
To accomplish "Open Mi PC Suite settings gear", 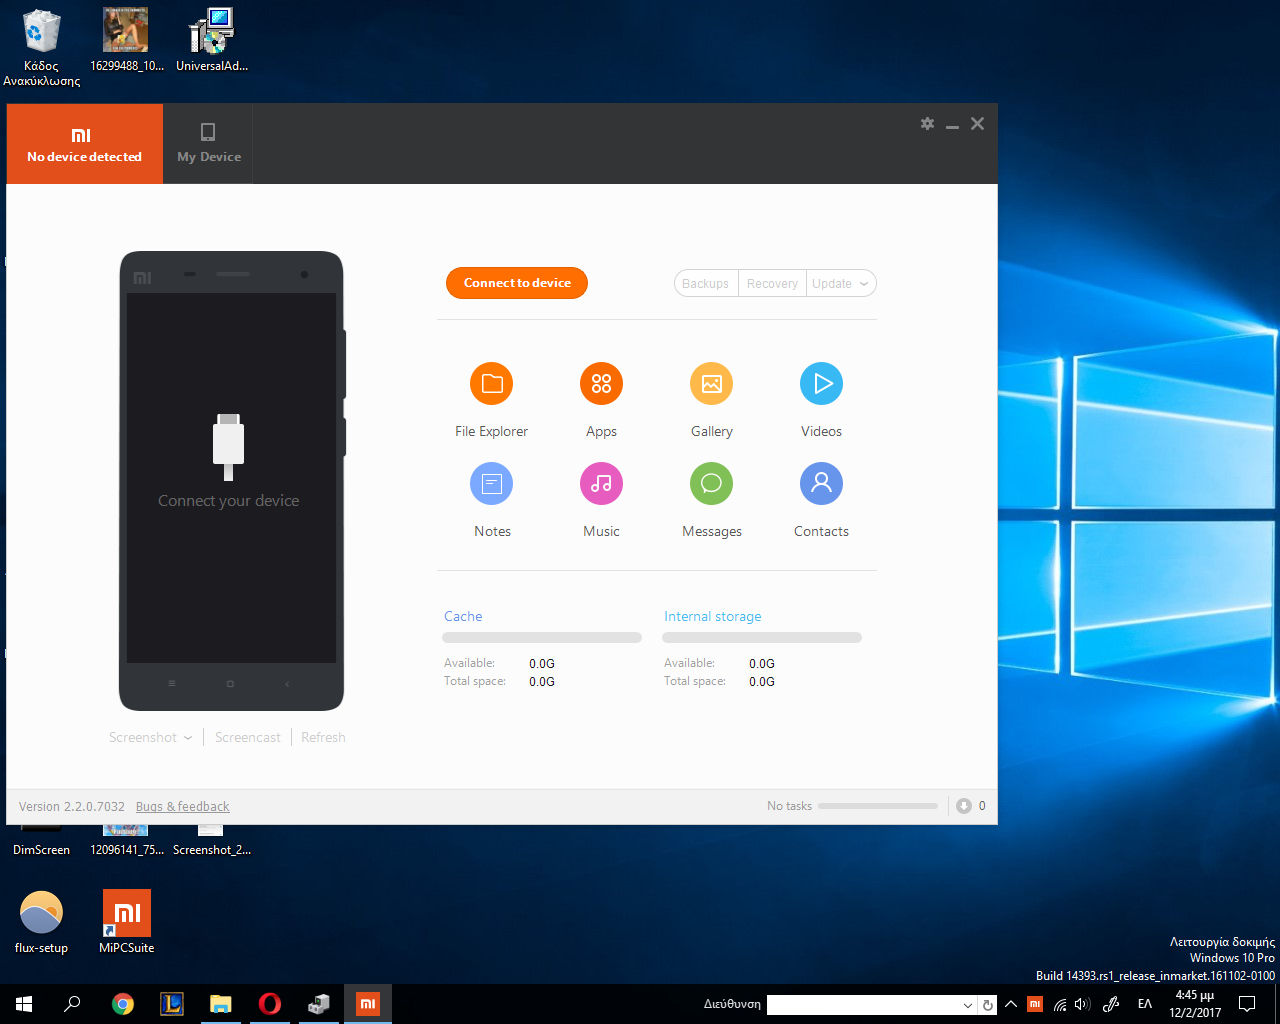I will tap(927, 124).
